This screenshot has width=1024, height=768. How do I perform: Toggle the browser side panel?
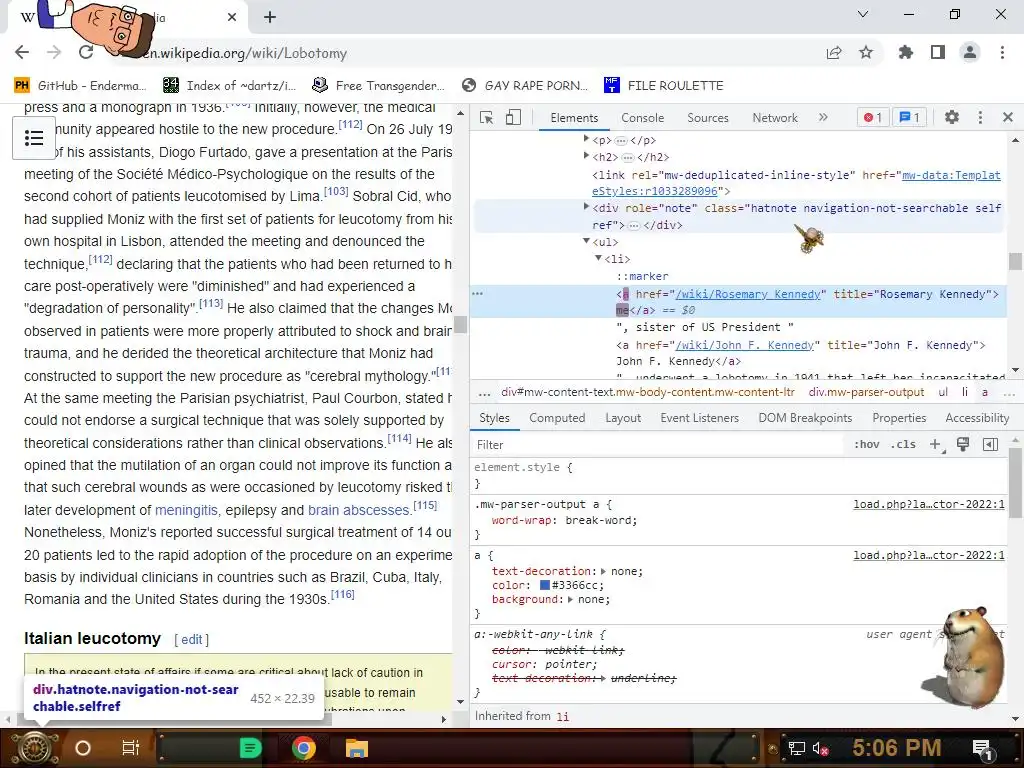tap(938, 52)
